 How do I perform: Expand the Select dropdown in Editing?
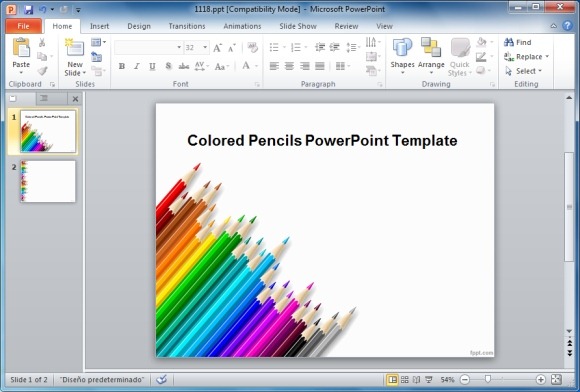[540, 71]
